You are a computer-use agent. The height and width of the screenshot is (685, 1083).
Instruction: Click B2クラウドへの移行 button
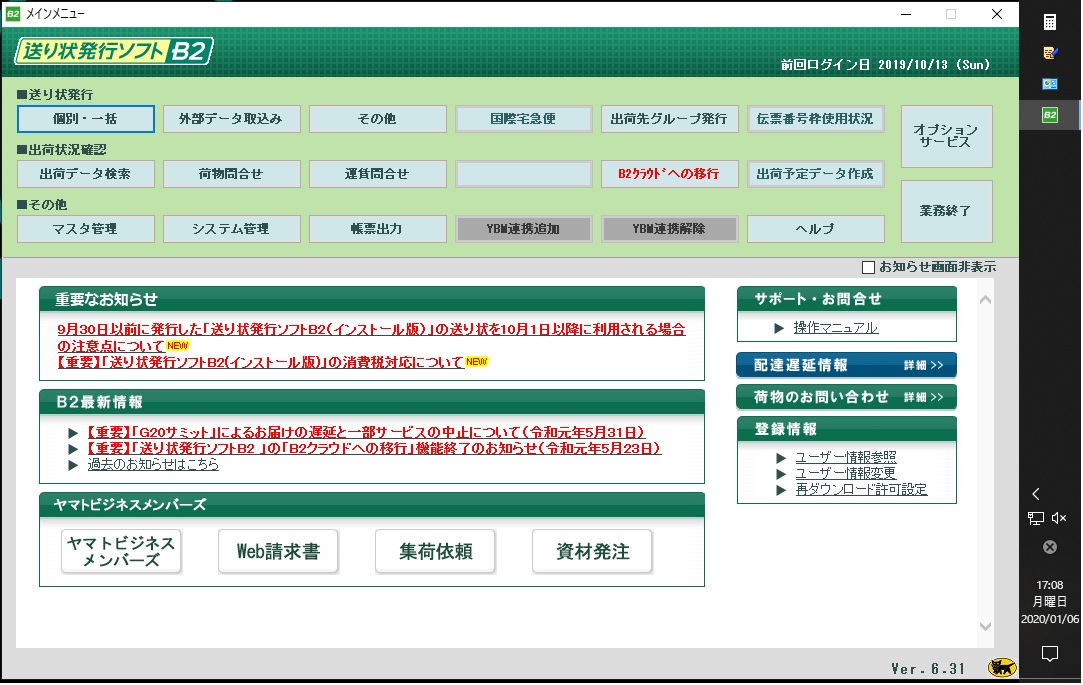coord(669,174)
